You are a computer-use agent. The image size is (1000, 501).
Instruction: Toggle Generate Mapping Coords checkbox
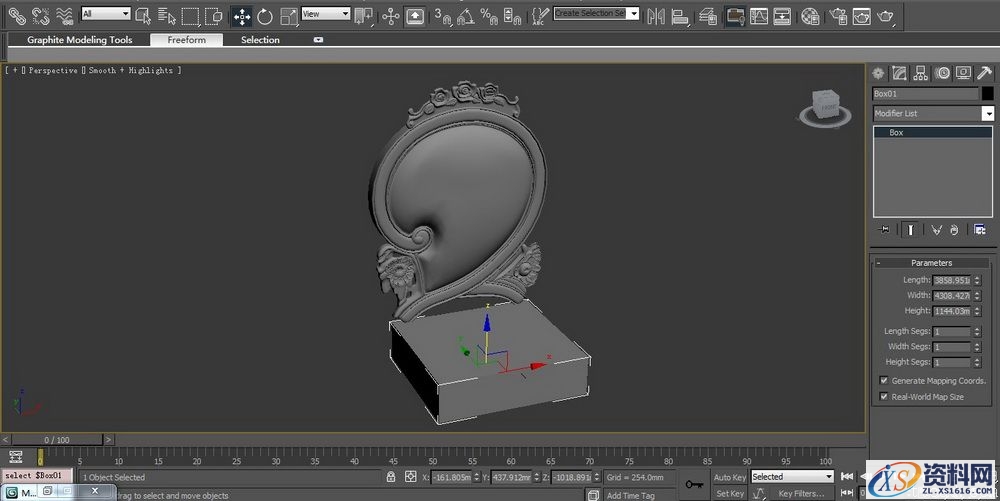tap(884, 381)
